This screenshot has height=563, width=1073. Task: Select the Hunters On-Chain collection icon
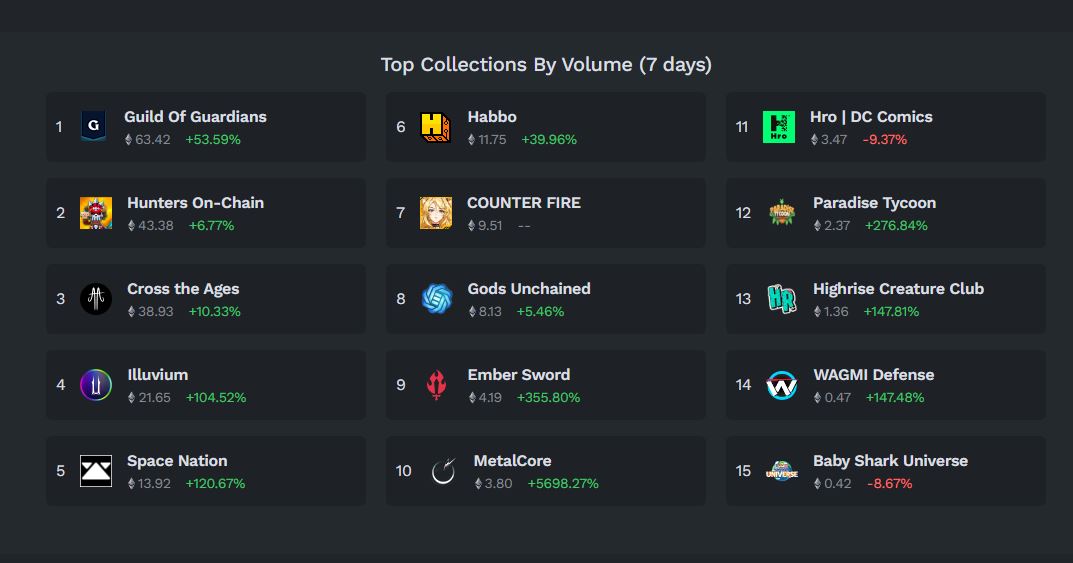[96, 213]
